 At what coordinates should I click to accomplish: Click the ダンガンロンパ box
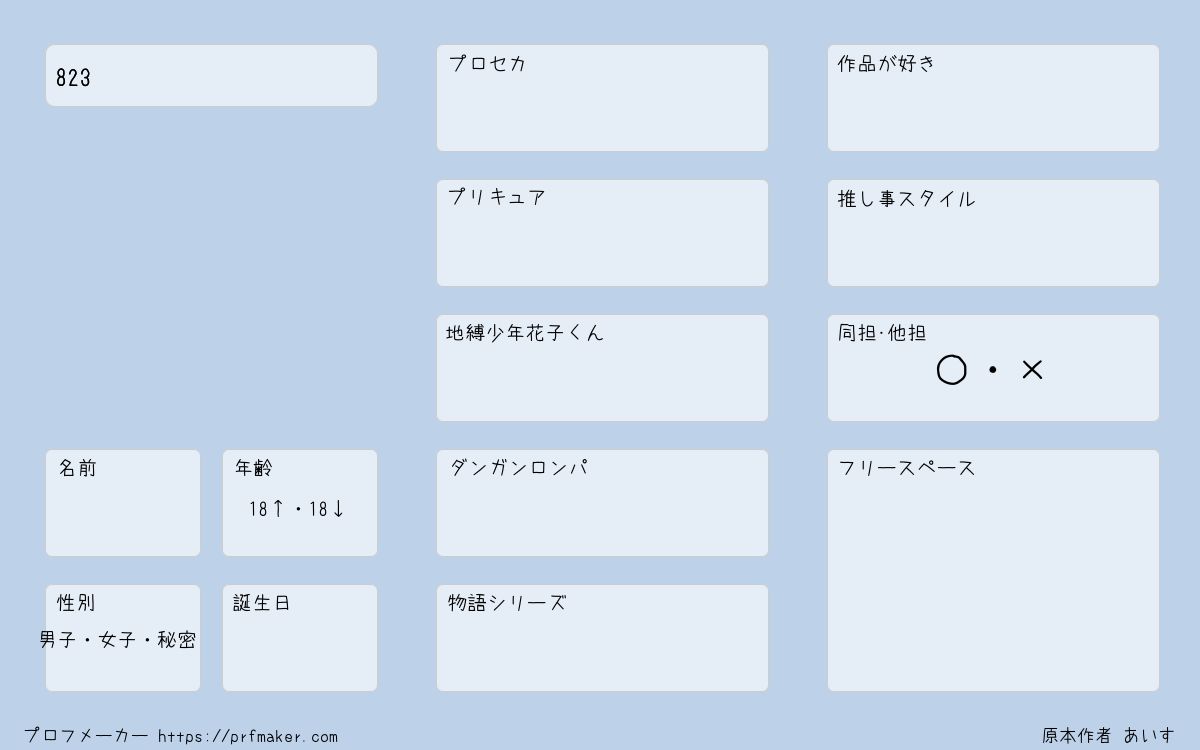602,503
